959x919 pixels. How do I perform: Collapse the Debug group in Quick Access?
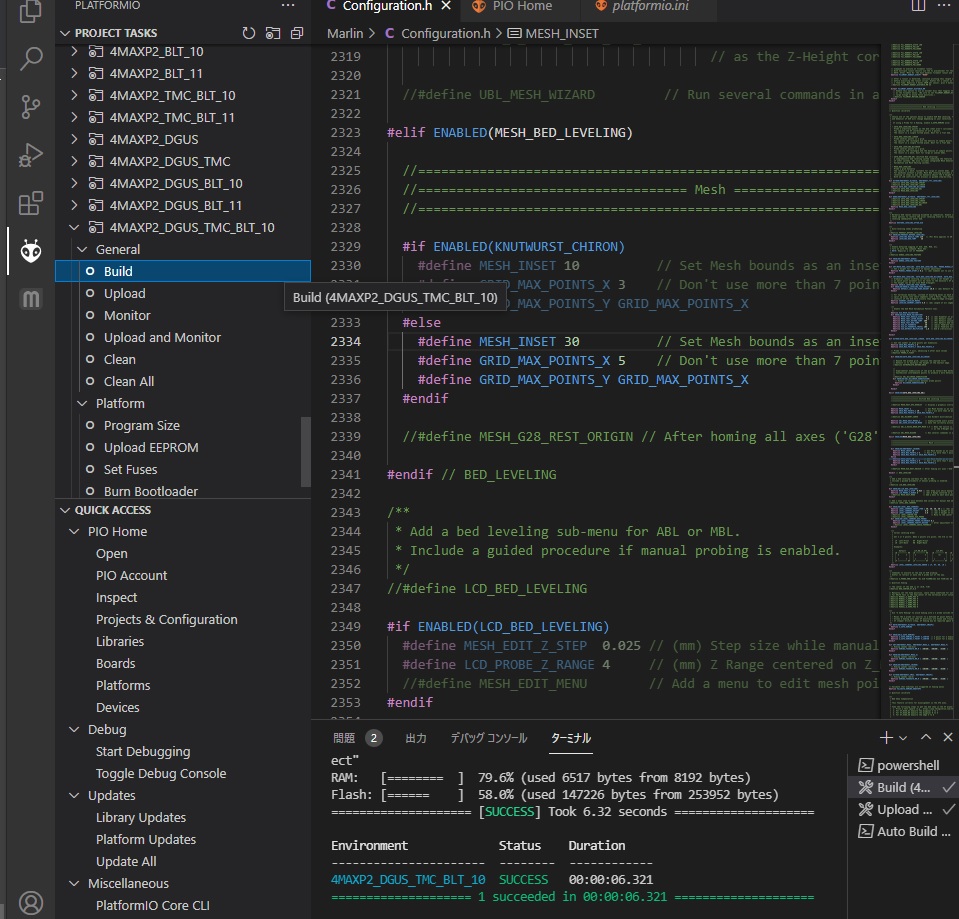74,729
